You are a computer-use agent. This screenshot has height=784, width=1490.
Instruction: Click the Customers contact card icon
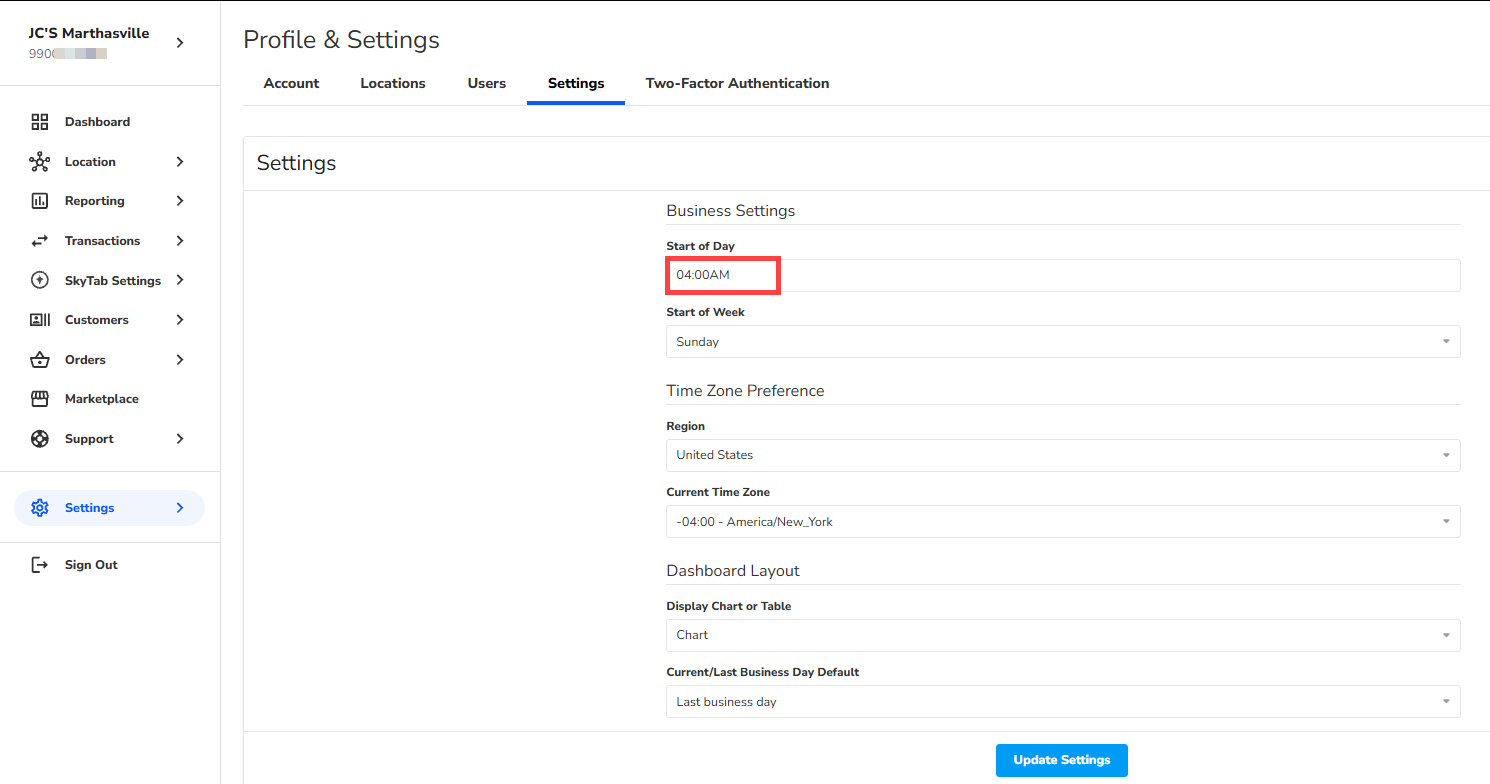click(40, 320)
